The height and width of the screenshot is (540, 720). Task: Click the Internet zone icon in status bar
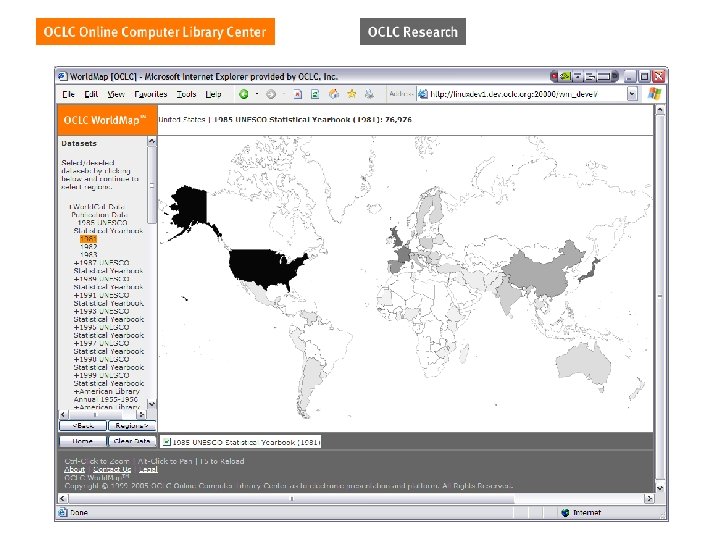(x=565, y=513)
